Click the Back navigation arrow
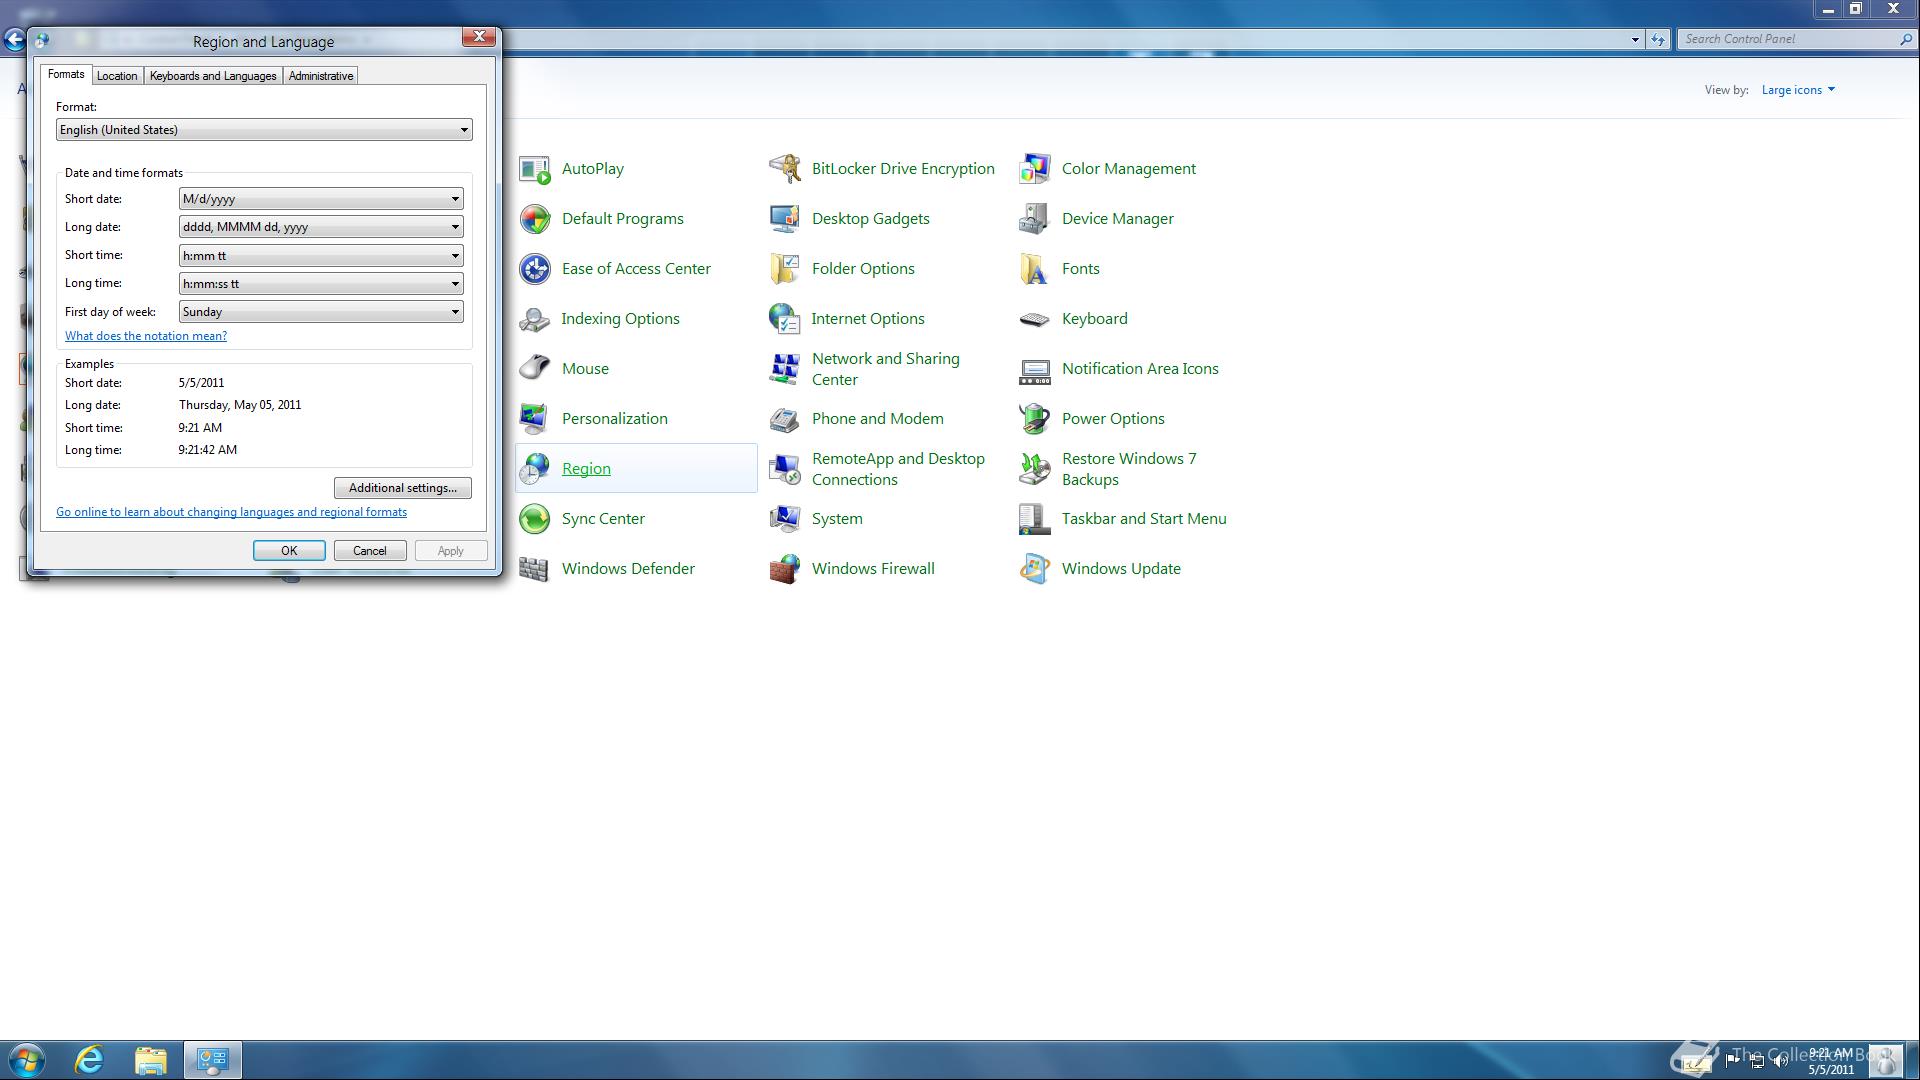This screenshot has height=1080, width=1920. pos(14,40)
